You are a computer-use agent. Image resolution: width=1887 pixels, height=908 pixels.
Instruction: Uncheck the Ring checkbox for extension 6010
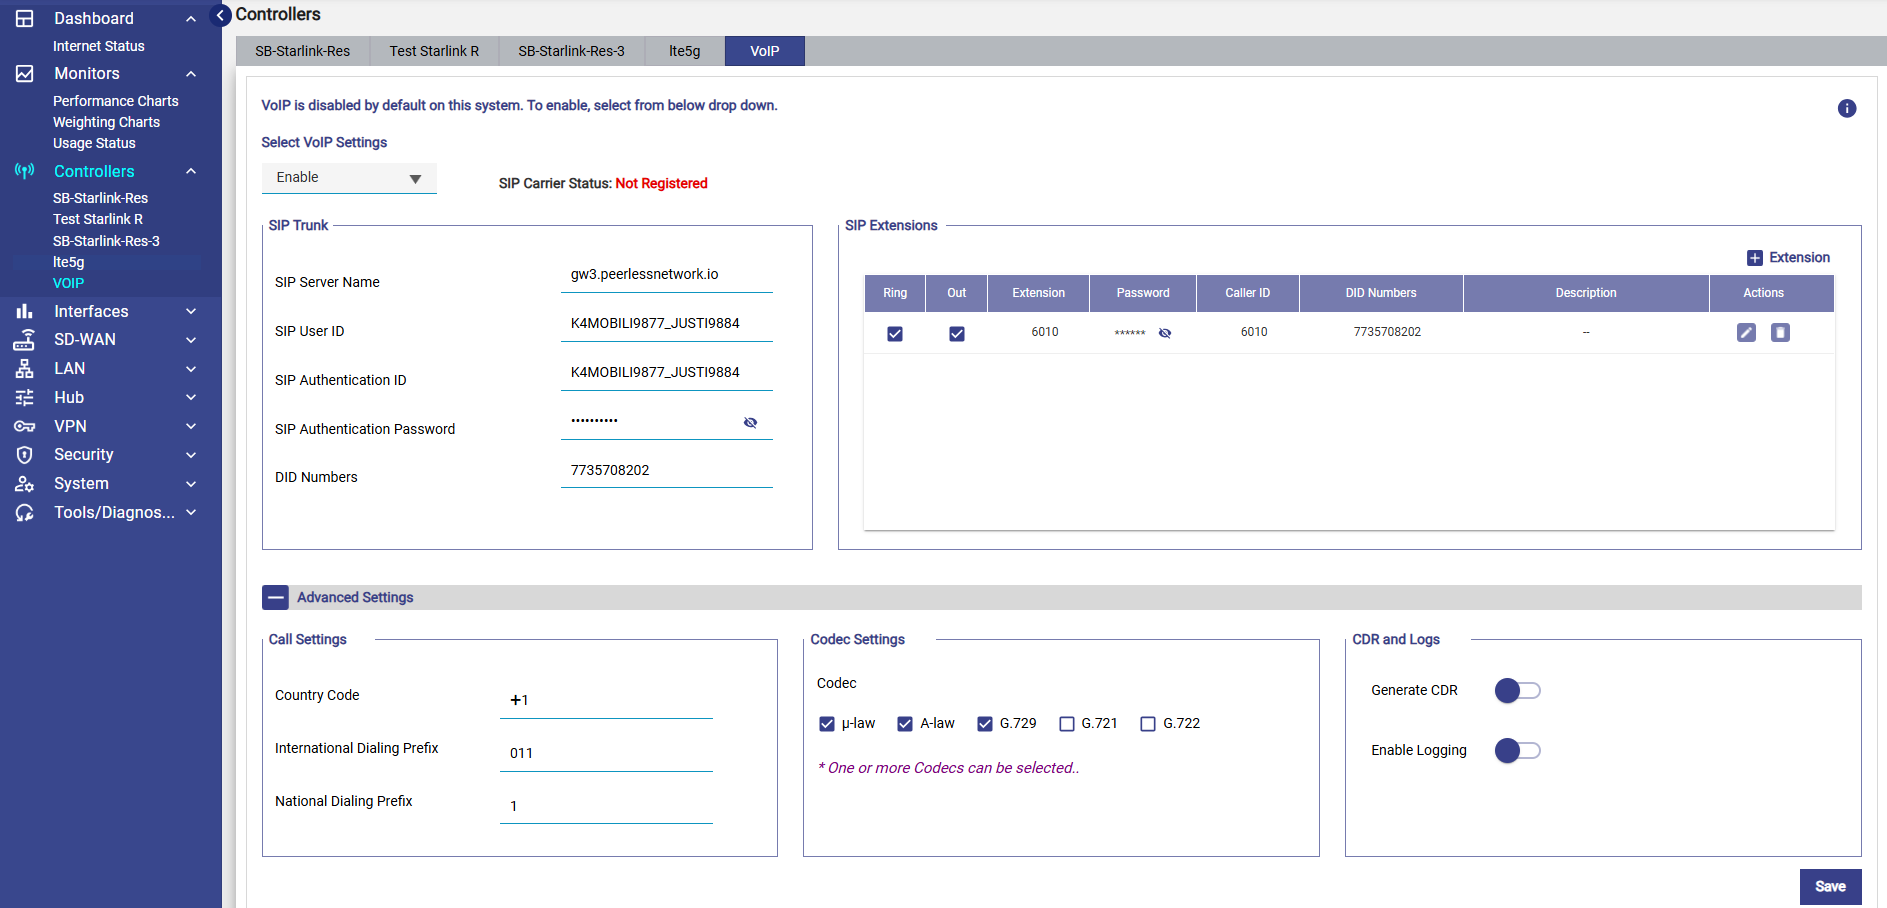coord(895,334)
